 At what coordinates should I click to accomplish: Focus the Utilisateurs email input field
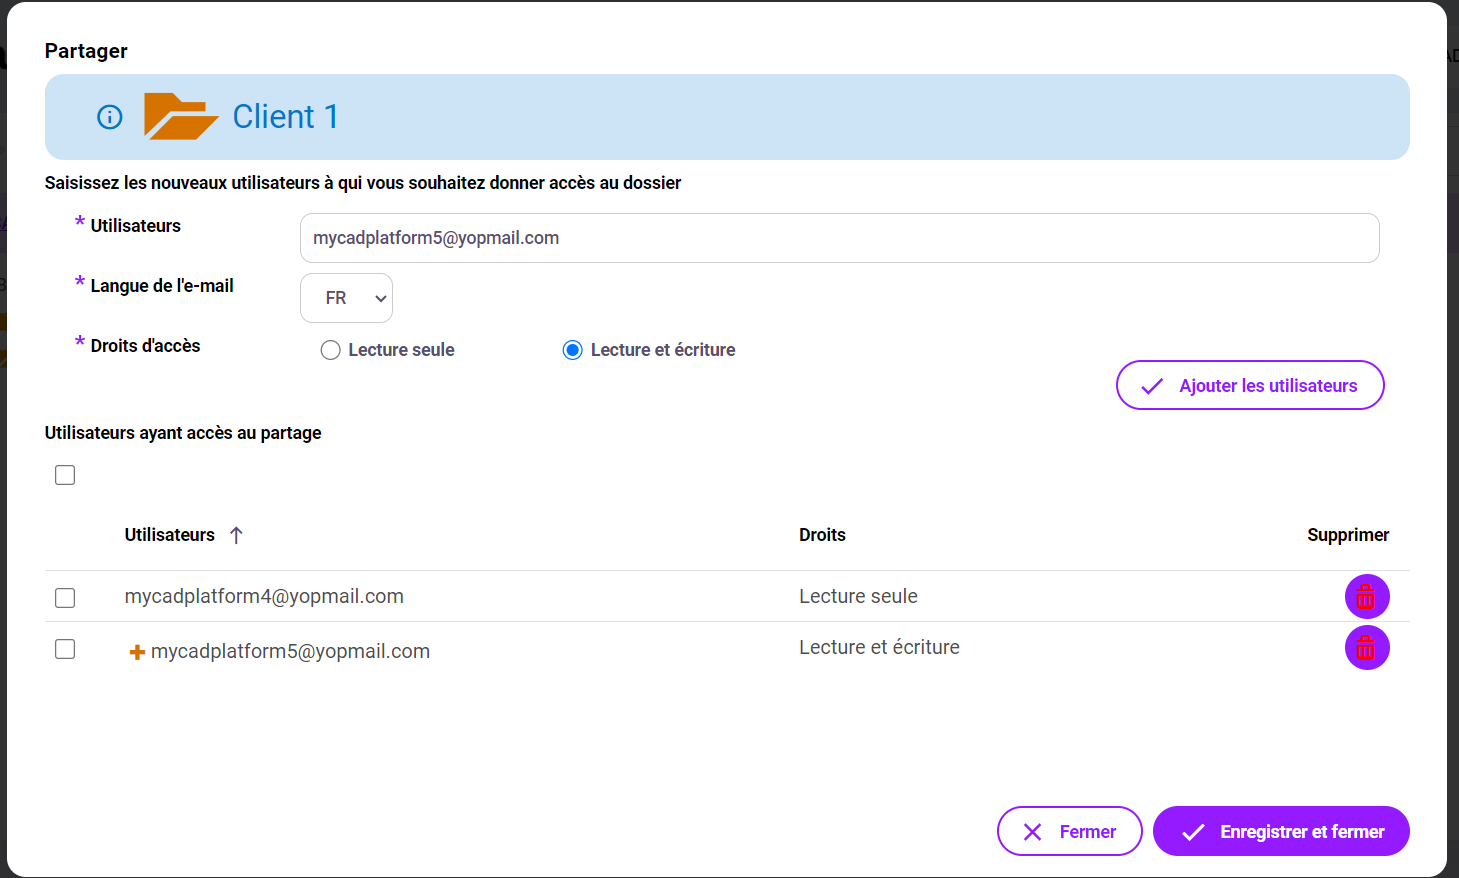tap(839, 238)
